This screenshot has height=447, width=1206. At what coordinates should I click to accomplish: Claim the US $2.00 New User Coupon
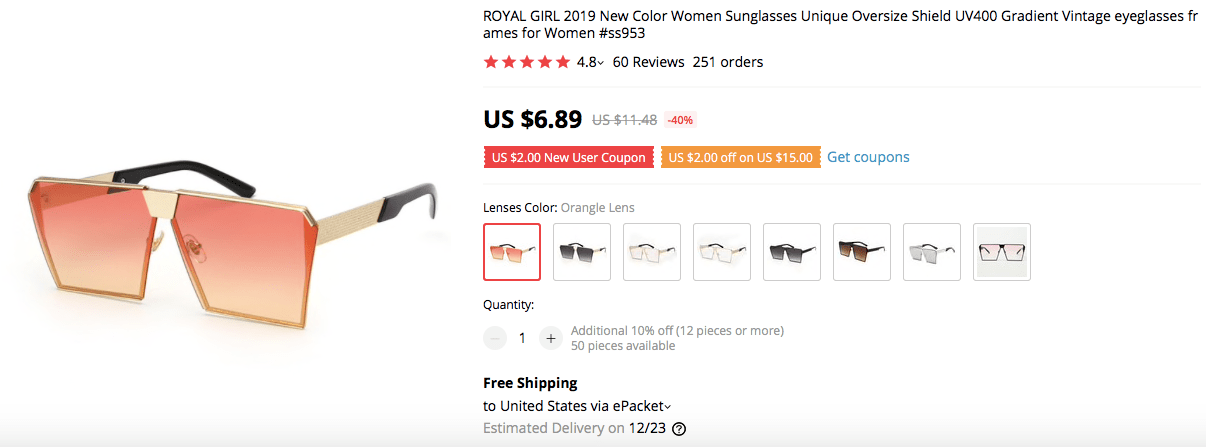coord(569,157)
